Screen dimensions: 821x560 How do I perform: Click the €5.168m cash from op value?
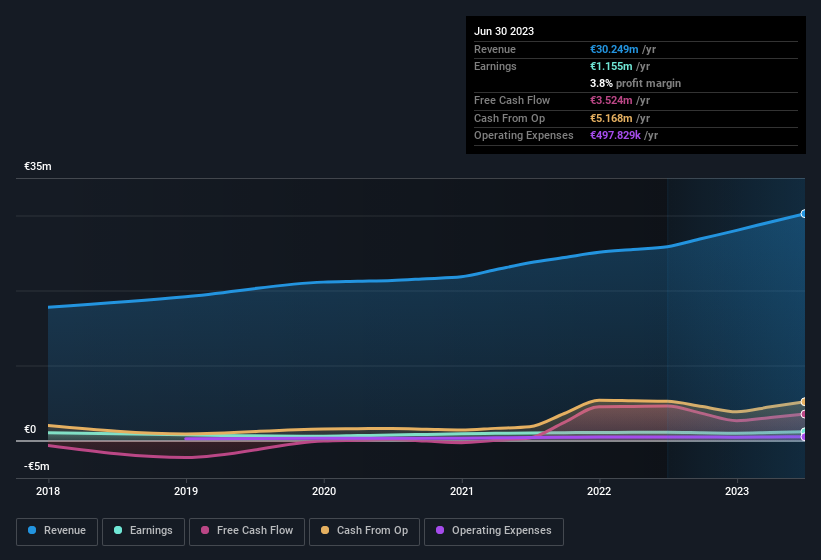click(x=611, y=118)
